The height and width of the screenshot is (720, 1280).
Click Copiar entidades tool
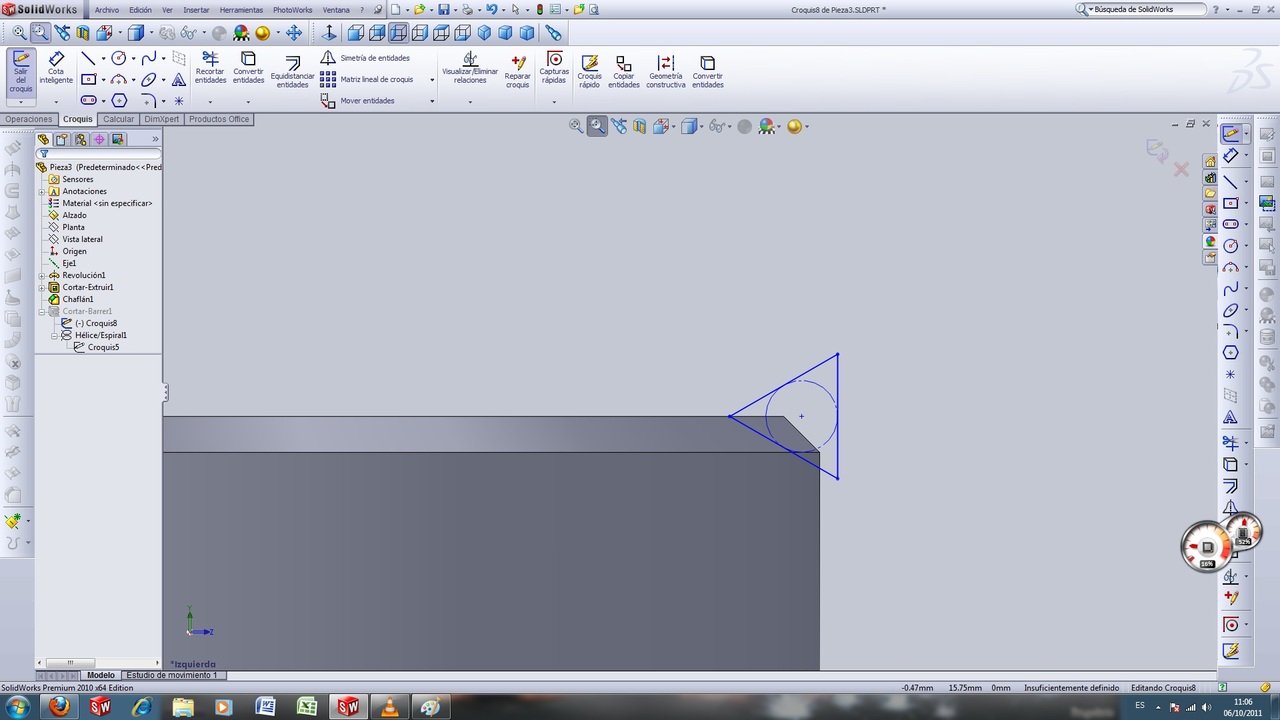(x=623, y=72)
